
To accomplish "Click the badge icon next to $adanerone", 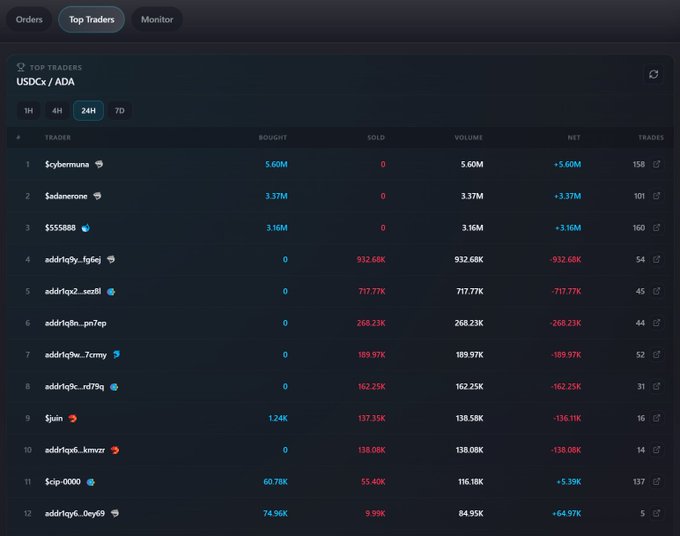I will 97,196.
